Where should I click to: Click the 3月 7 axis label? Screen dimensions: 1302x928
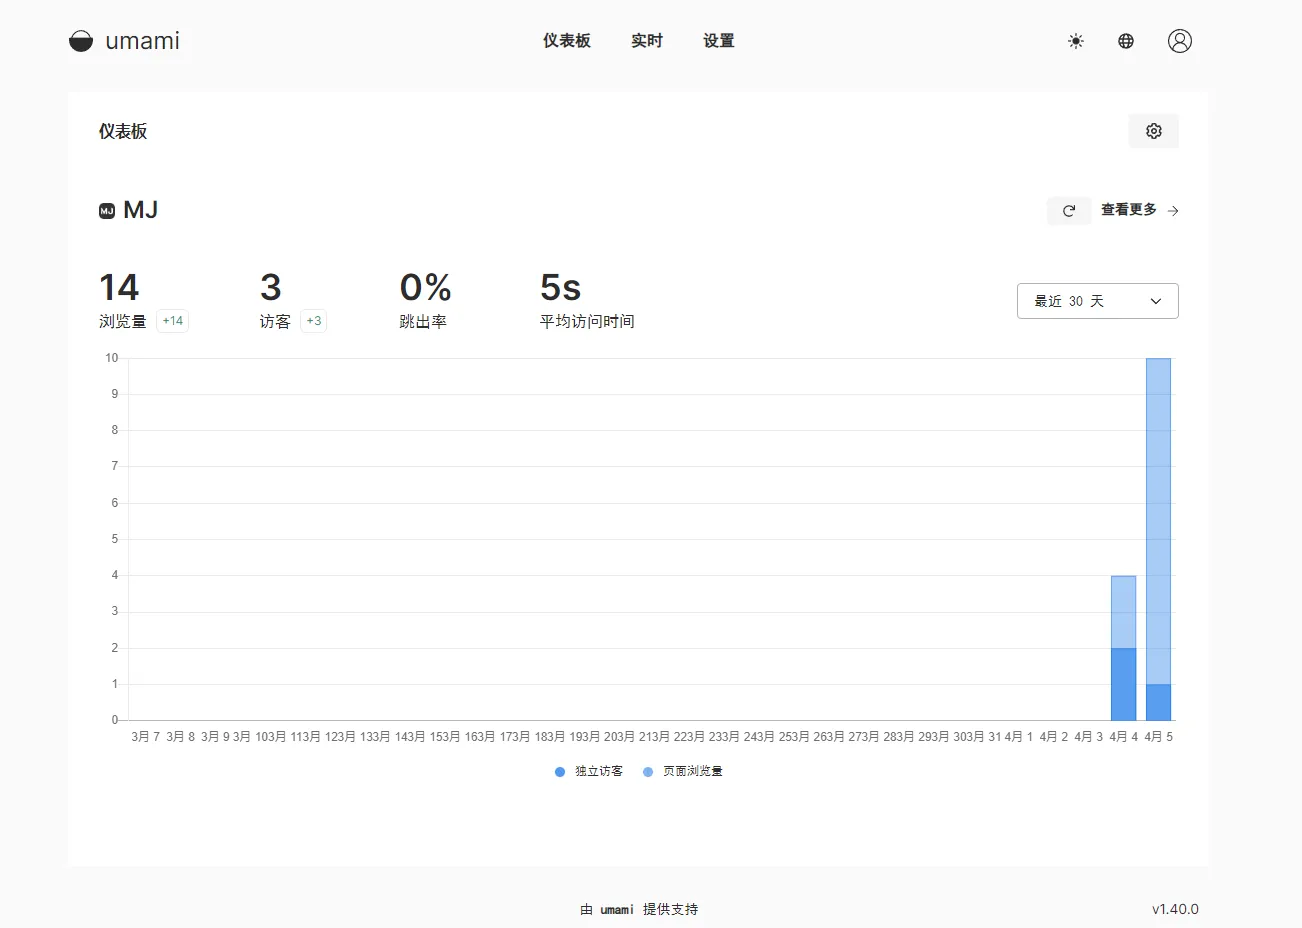click(x=146, y=737)
